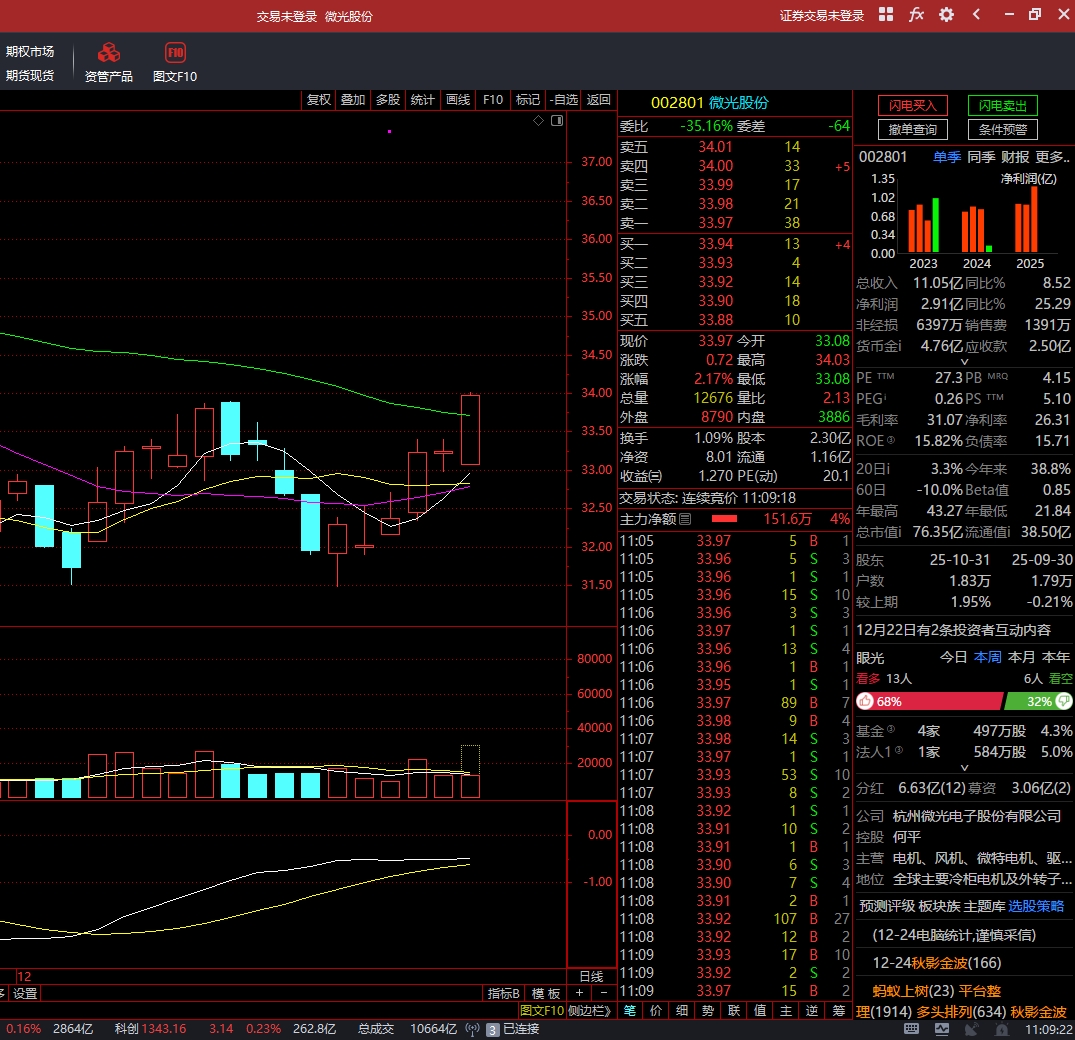Remove stock from watchlist via -自选
The width and height of the screenshot is (1075, 1040).
(x=564, y=100)
